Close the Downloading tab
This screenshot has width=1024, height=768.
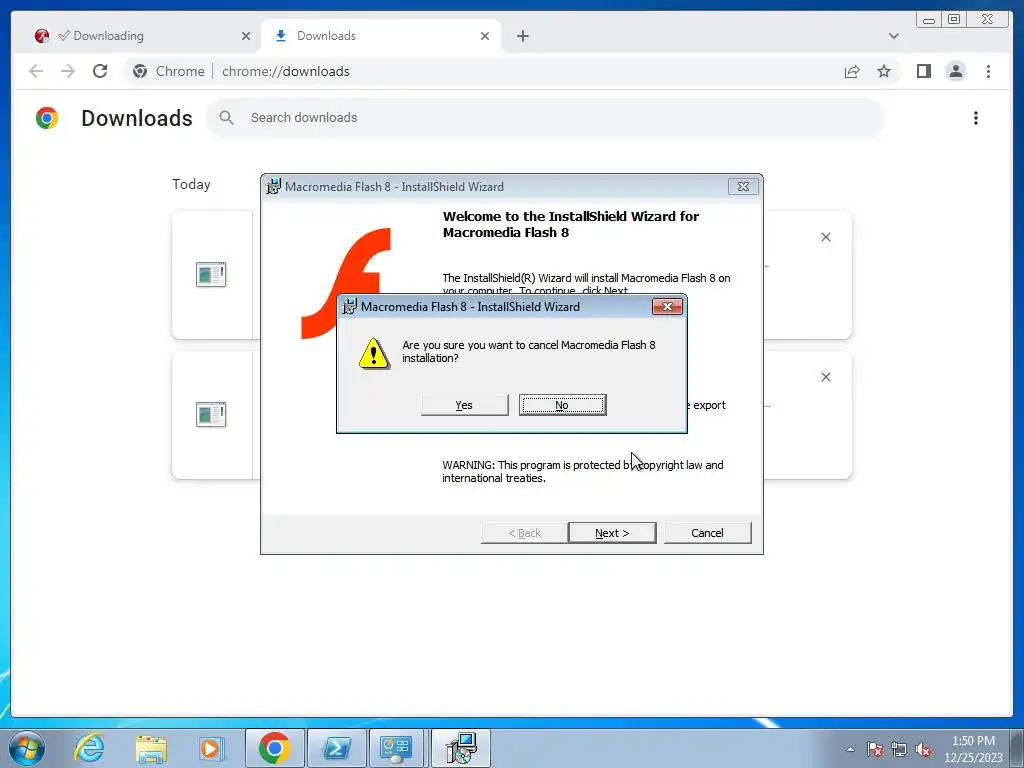pos(246,36)
